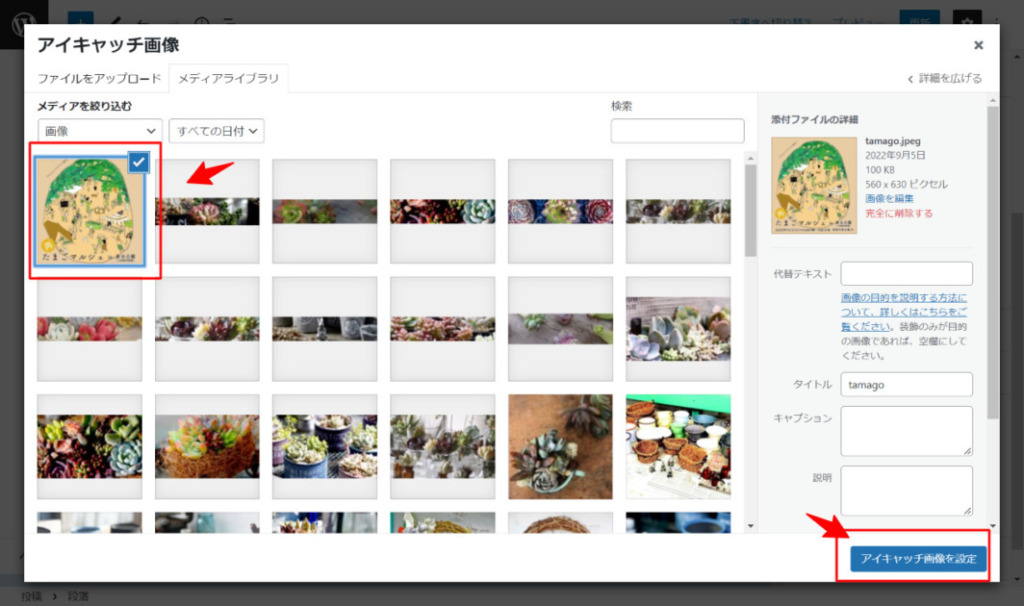1024x606 pixels.
Task: Focus the 代替テキスト input field
Action: (x=906, y=273)
